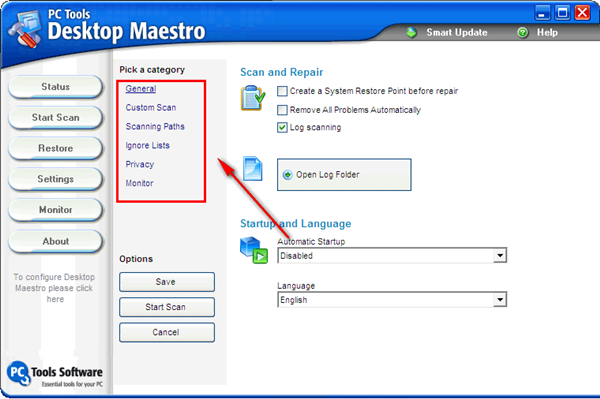Click Start Scan under Options
Image resolution: width=600 pixels, height=399 pixels.
[167, 307]
